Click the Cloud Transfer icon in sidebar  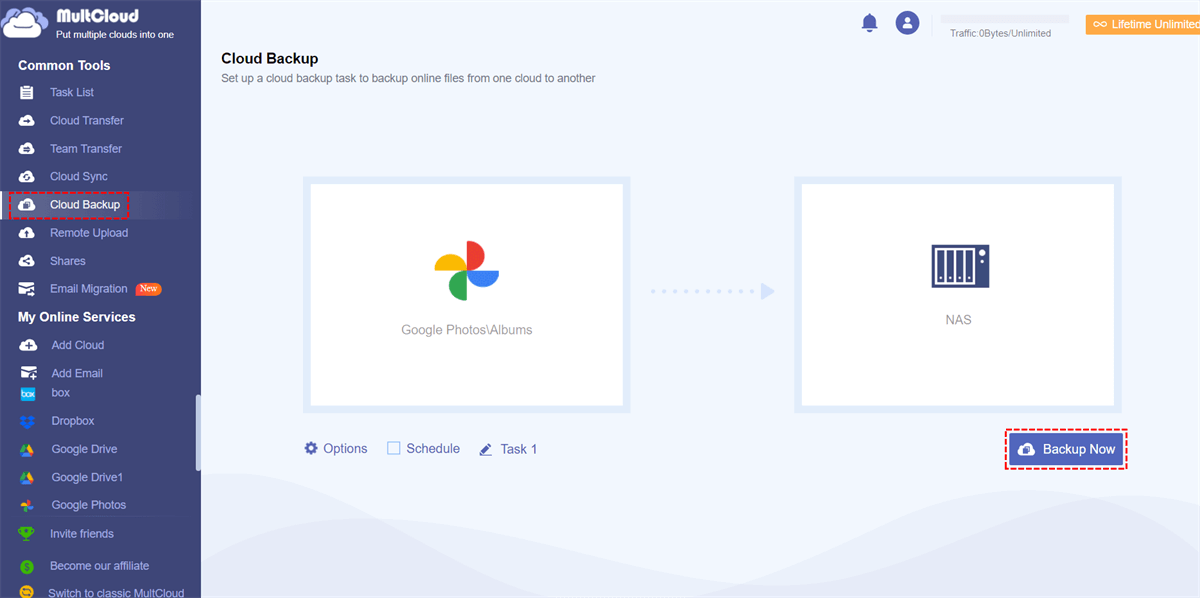pos(27,120)
